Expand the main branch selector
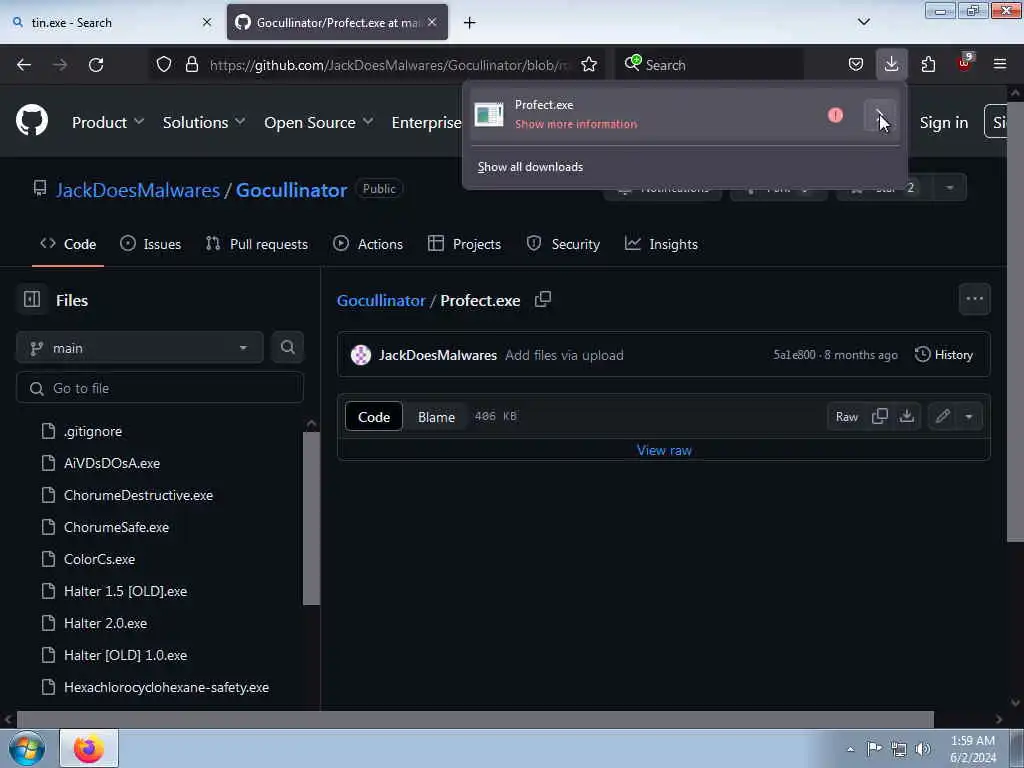 [x=140, y=348]
